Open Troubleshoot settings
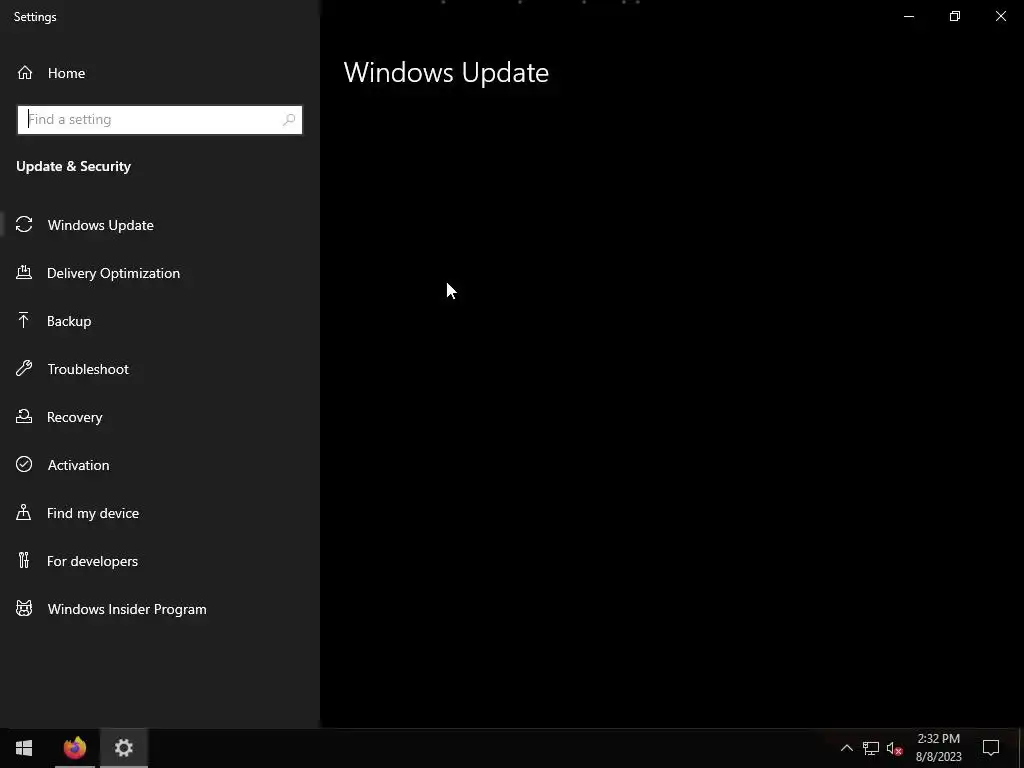 (x=88, y=369)
